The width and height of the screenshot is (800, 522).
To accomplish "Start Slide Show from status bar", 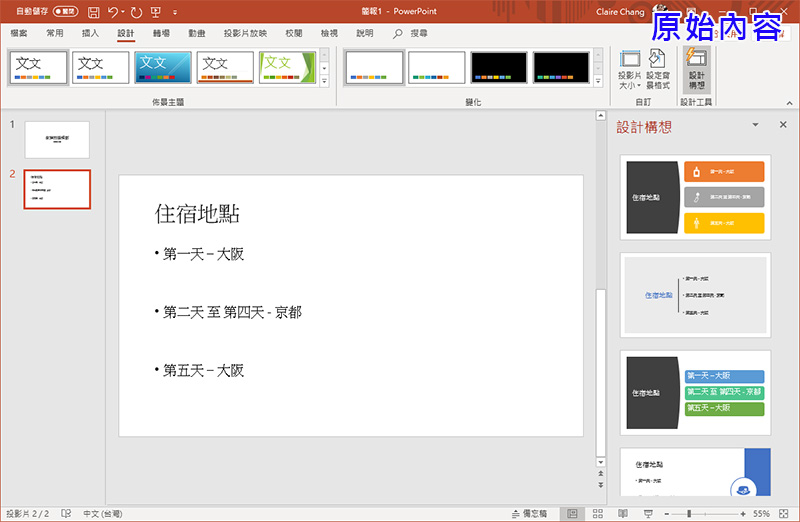I will 648,514.
